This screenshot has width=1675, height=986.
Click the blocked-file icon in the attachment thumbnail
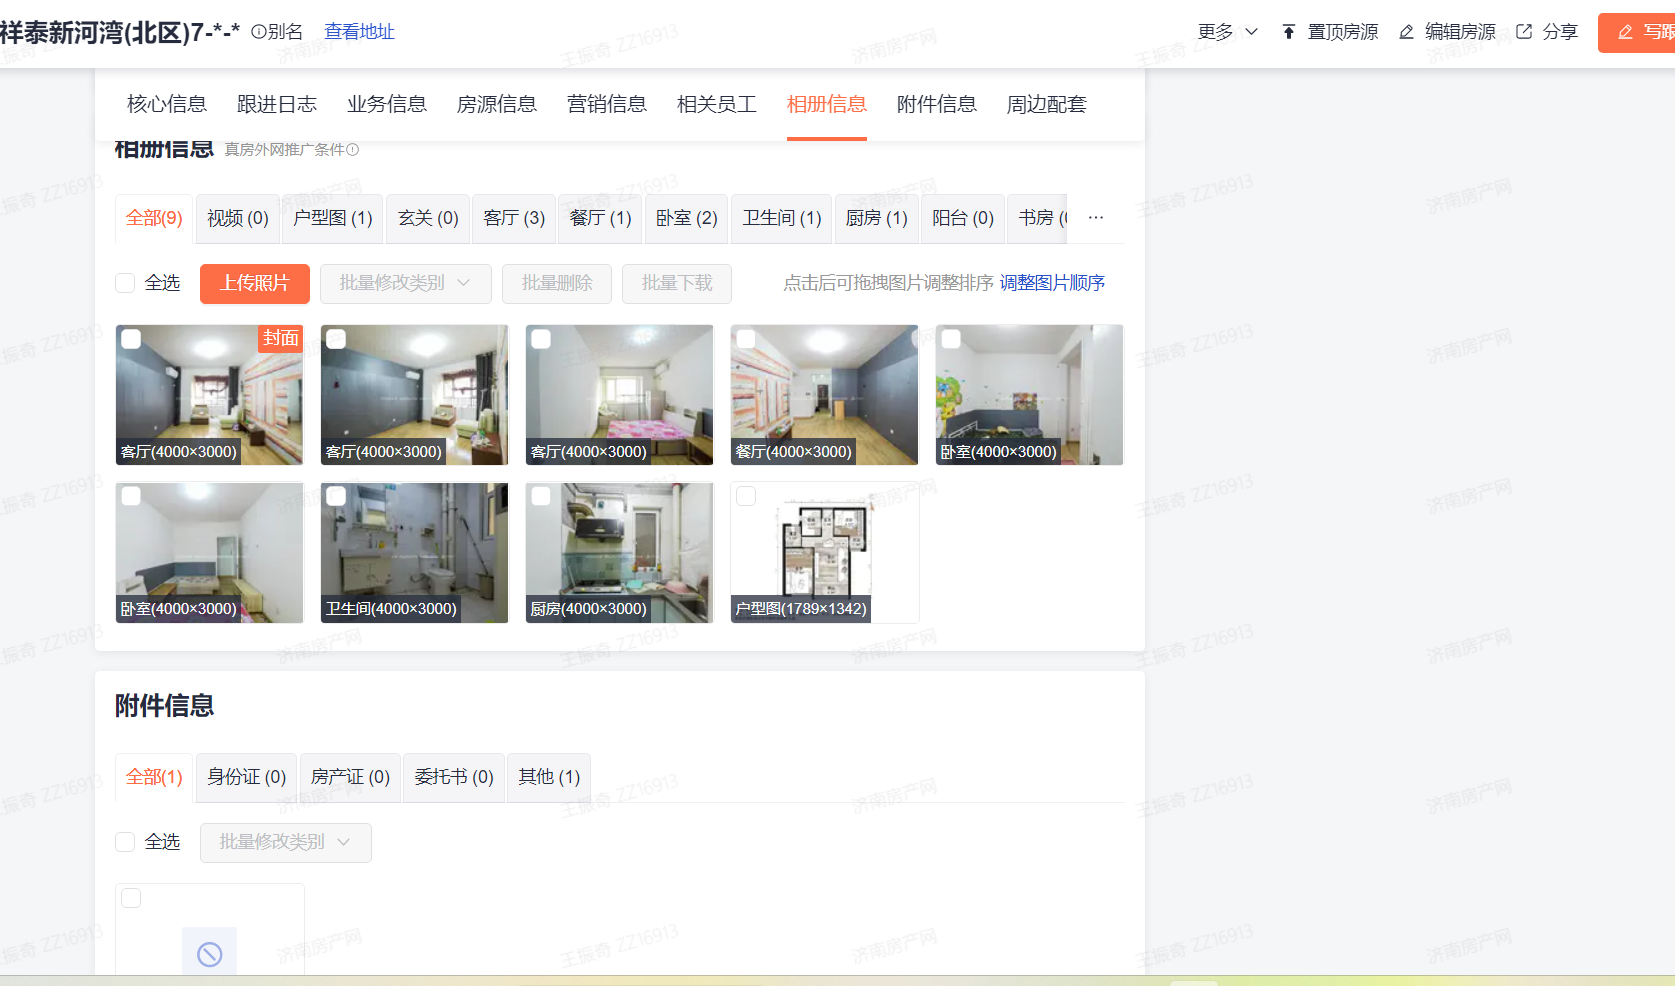[x=209, y=954]
